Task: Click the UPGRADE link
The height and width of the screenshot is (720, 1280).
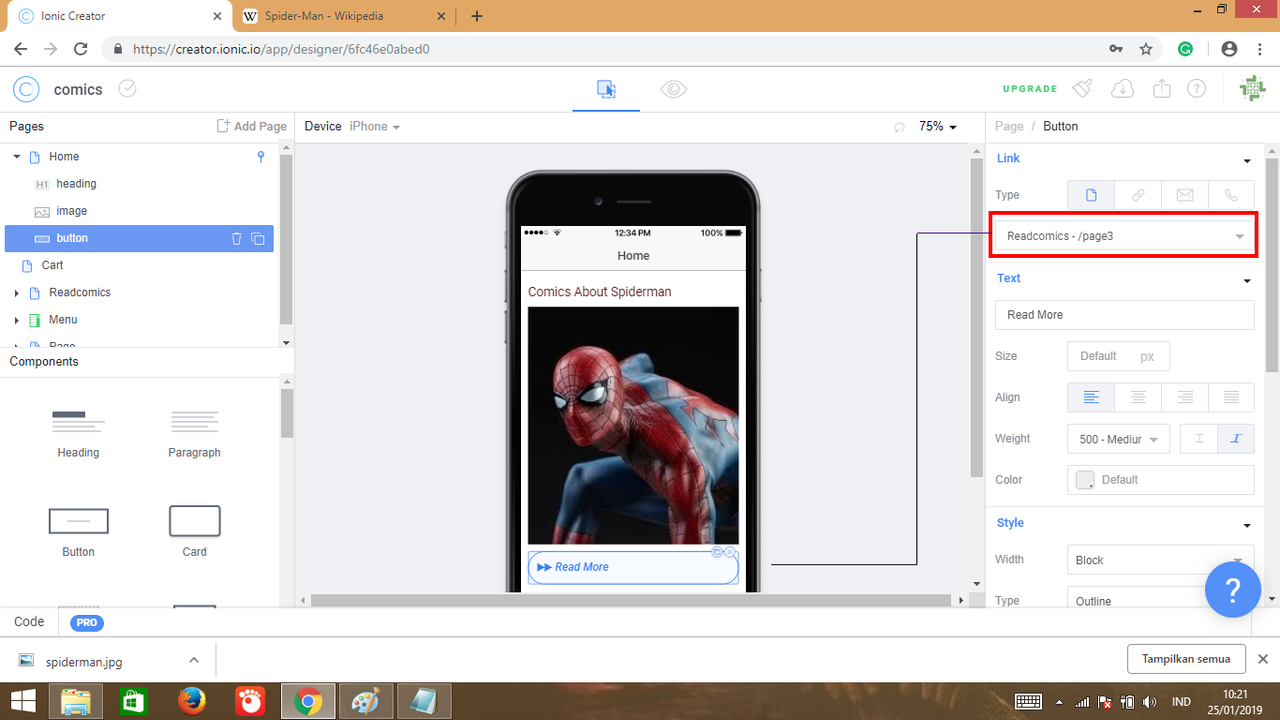Action: (x=1030, y=89)
